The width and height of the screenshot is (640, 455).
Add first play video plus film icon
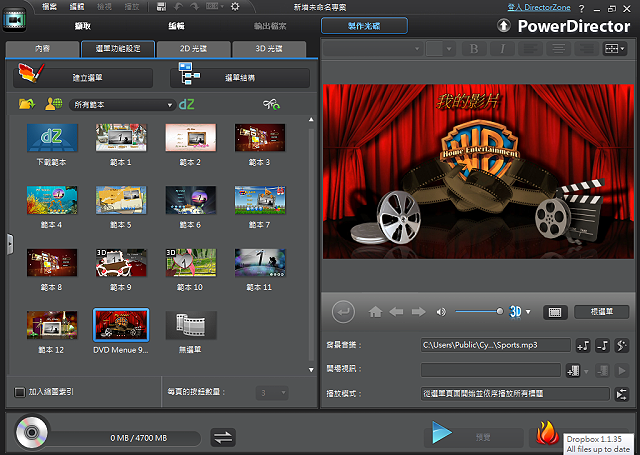573,371
